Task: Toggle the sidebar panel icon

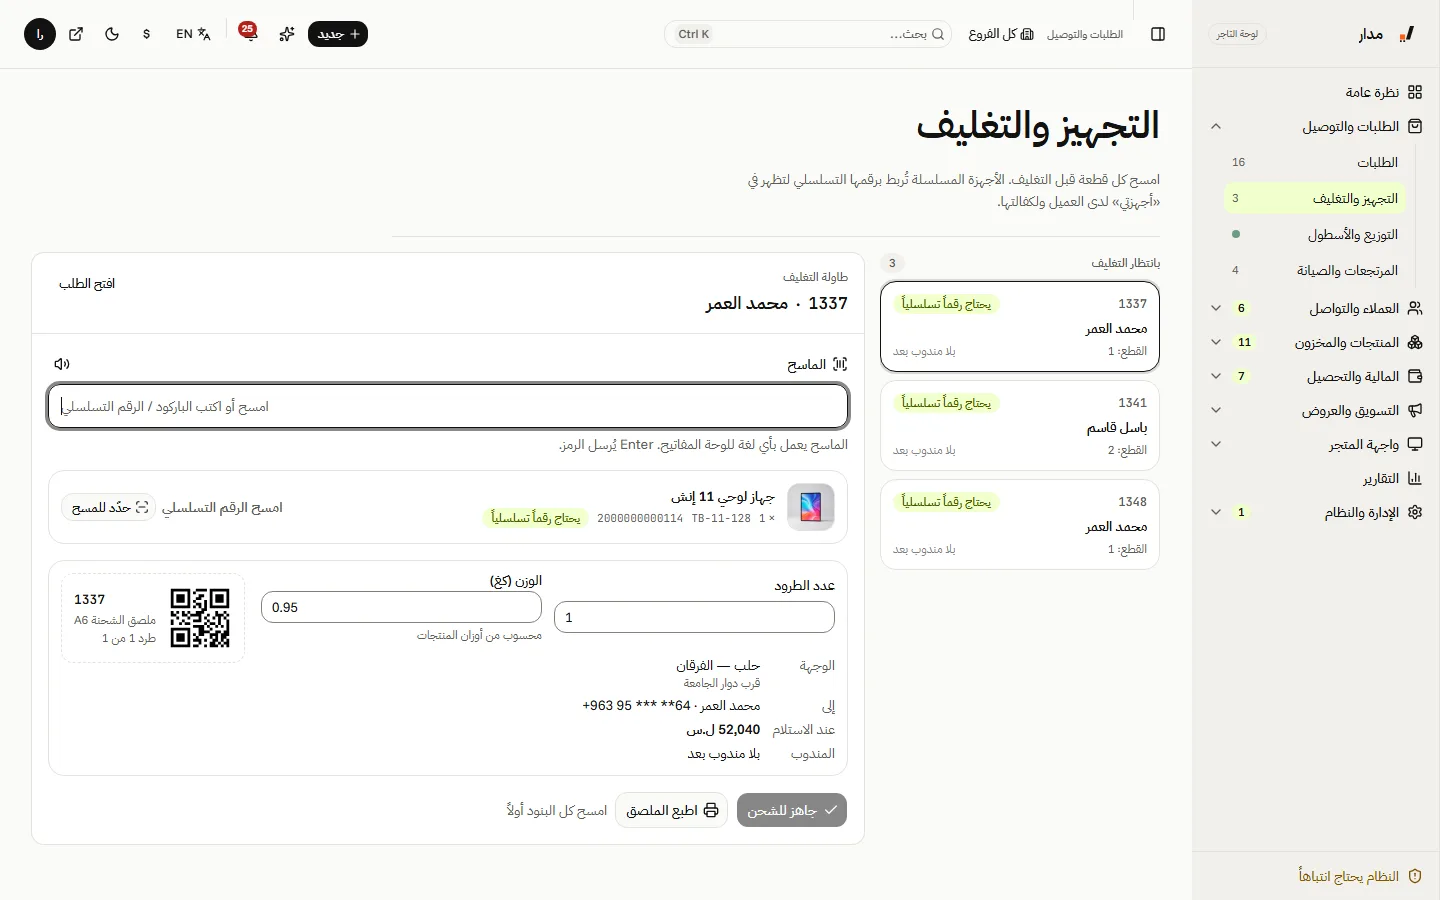Action: click(1158, 34)
